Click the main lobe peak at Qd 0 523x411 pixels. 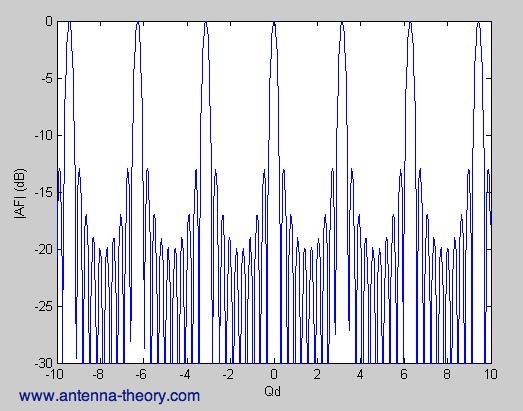coord(274,23)
